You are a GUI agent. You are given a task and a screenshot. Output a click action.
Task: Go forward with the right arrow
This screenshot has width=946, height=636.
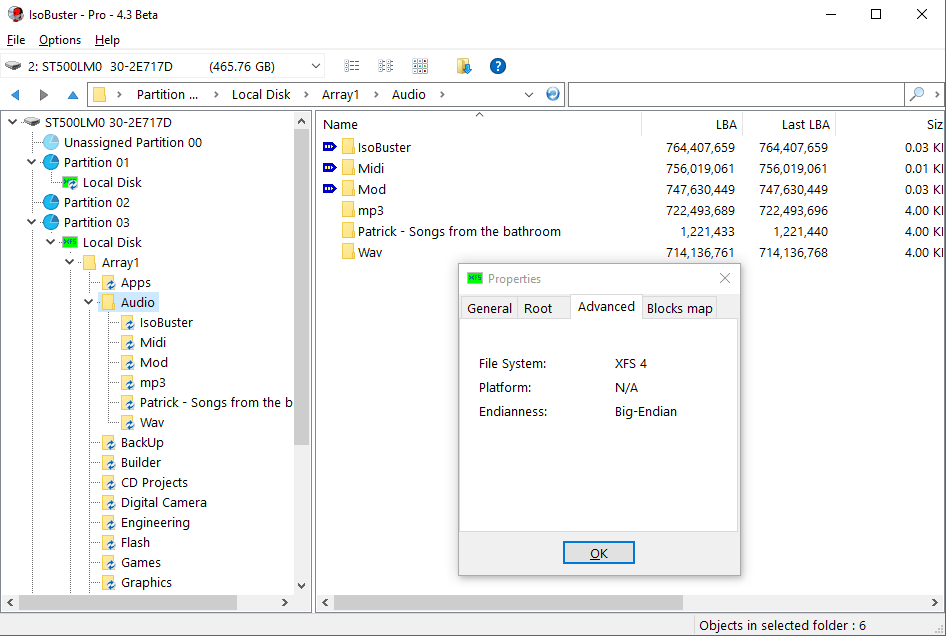43,95
